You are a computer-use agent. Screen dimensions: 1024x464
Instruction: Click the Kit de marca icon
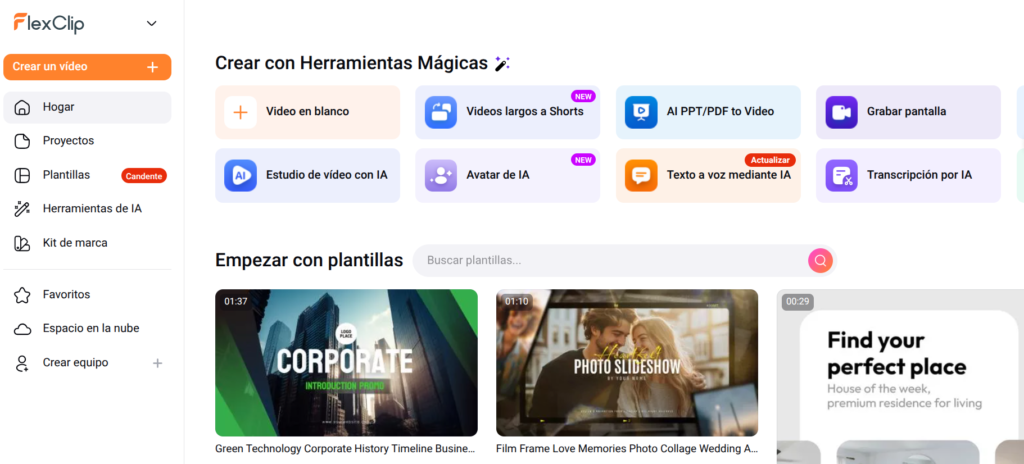(x=22, y=243)
